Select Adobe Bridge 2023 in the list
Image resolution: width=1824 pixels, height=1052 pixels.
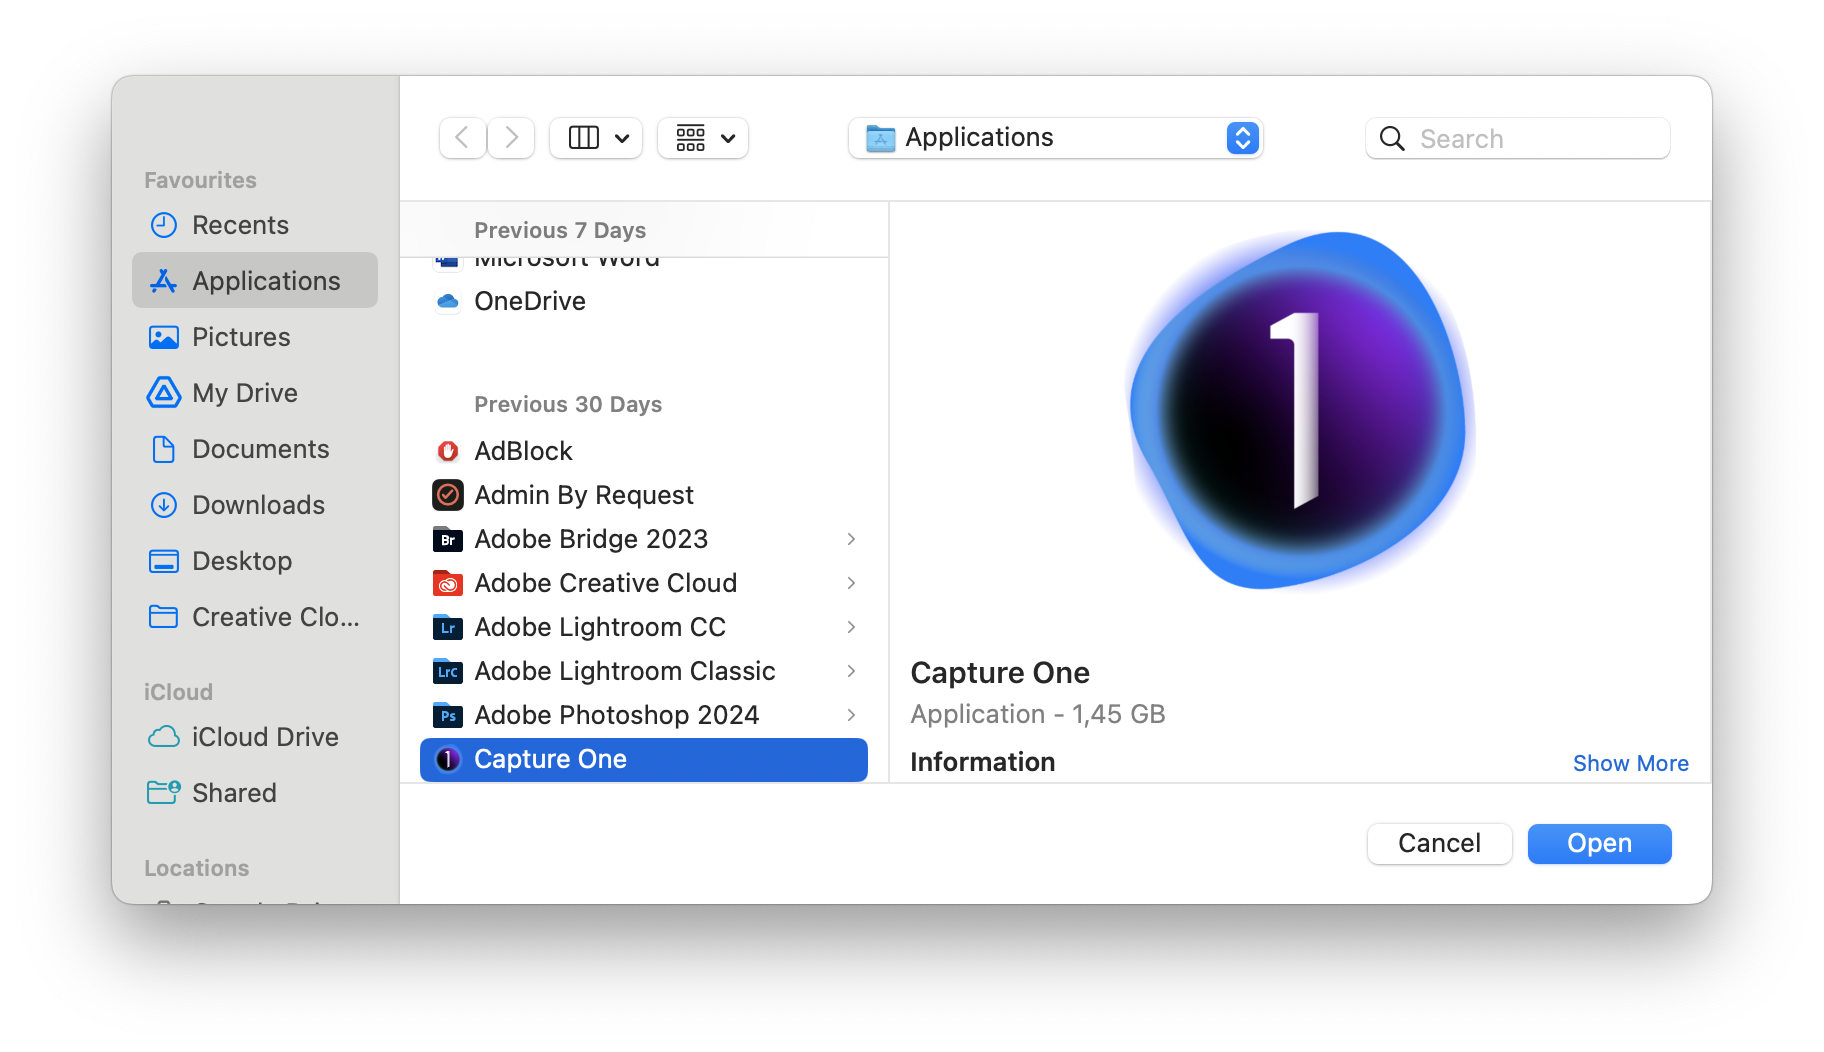[644, 539]
